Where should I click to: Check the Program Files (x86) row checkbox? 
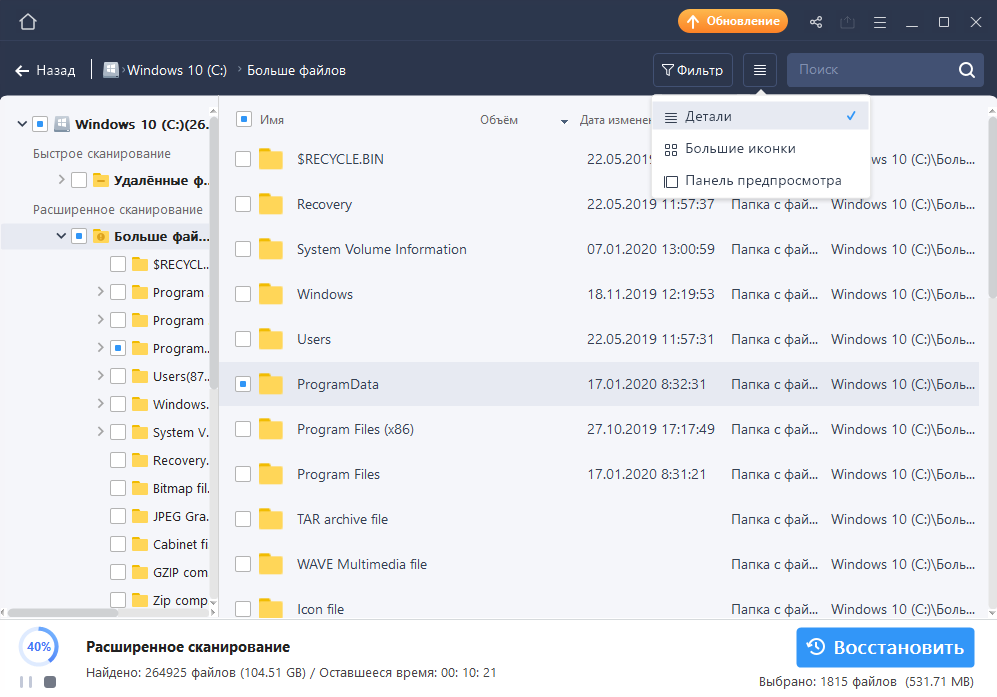pyautogui.click(x=243, y=429)
